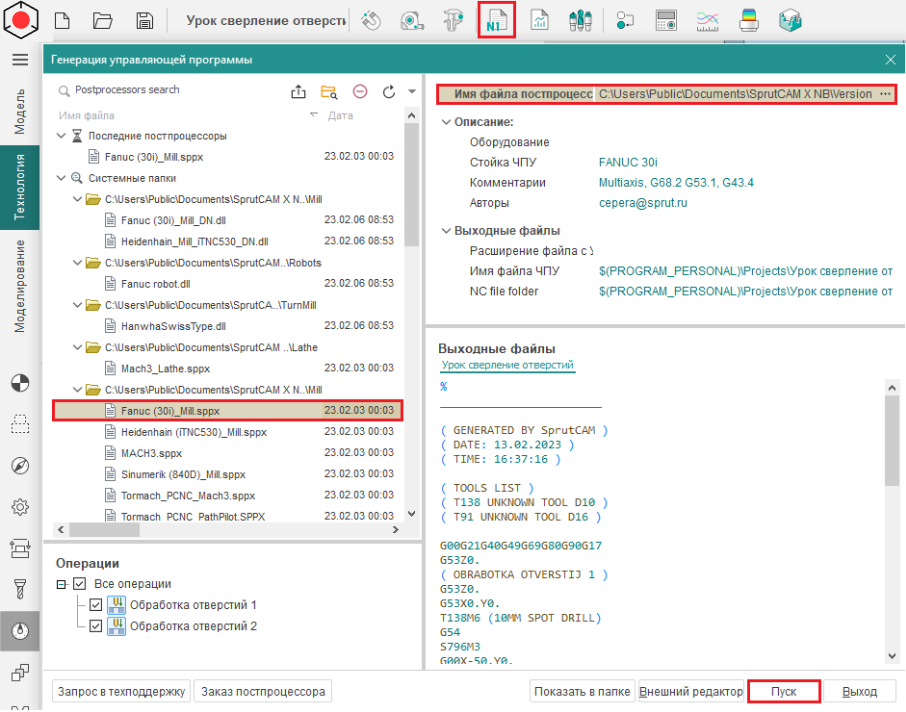Click the refresh postprocessors list icon
Viewport: 906px width, 712px height.
pos(389,92)
